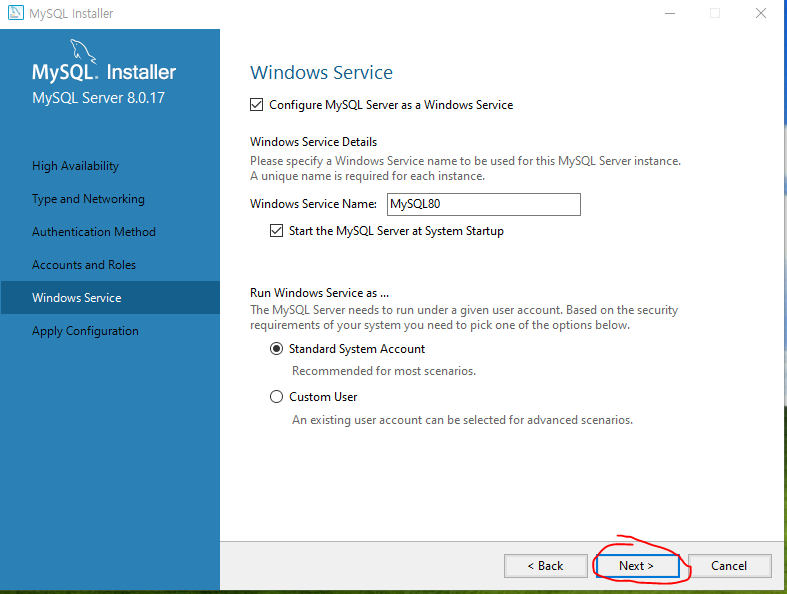The width and height of the screenshot is (787, 594).
Task: Choose the Custom User radio button
Action: (x=277, y=397)
